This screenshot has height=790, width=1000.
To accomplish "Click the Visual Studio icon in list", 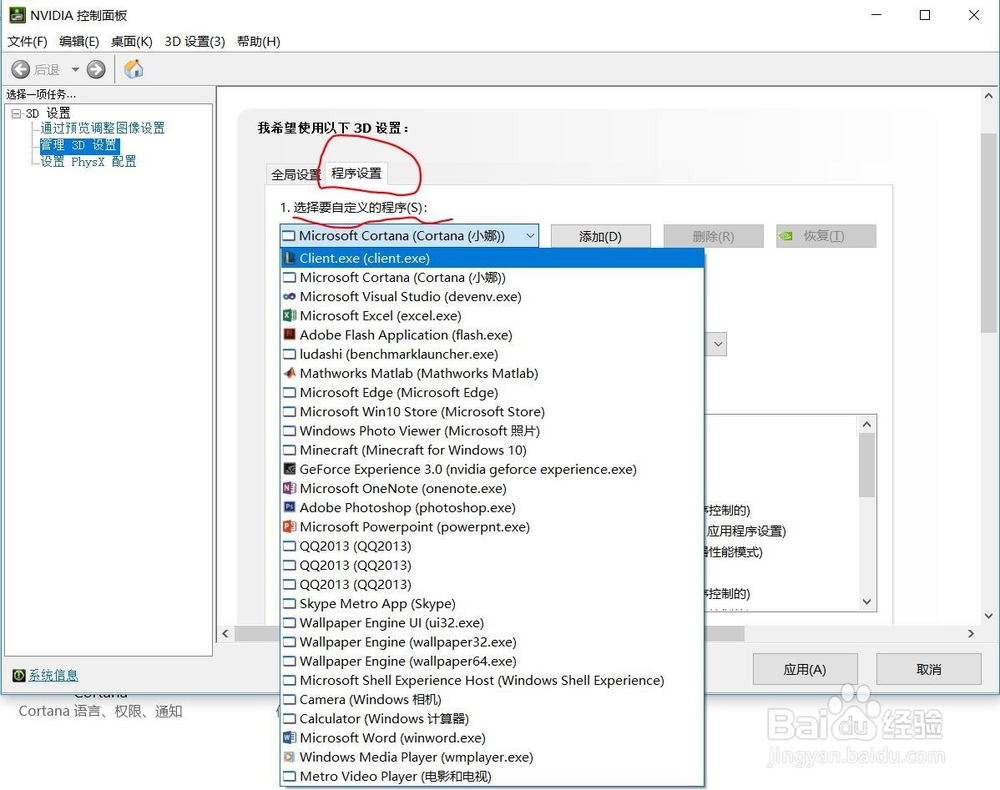I will tap(289, 296).
